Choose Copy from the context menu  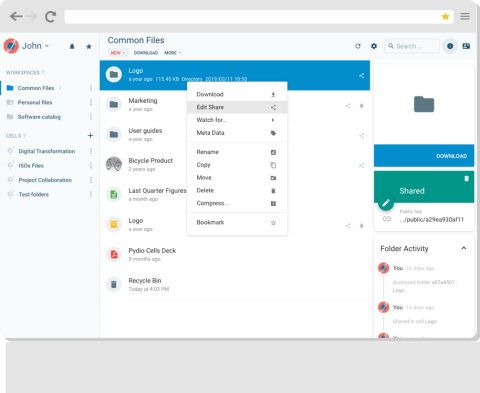click(x=237, y=165)
